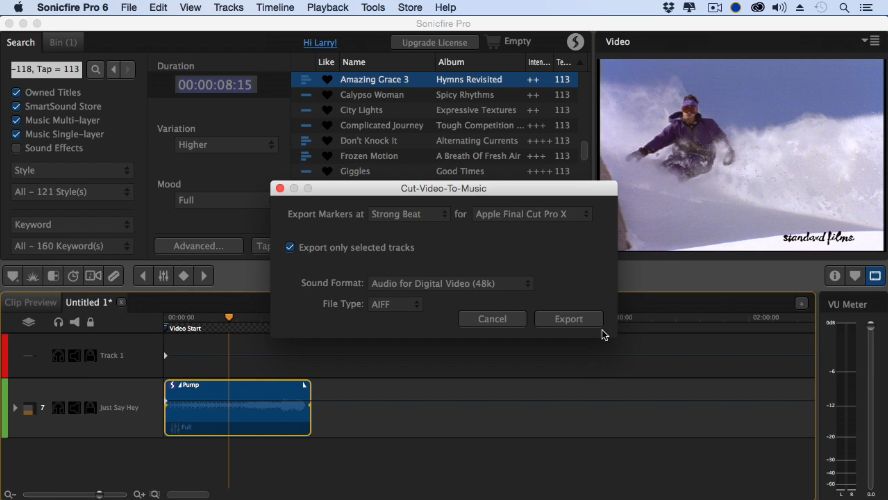Open the AIFF file type dropdown
The height and width of the screenshot is (500, 888).
(x=395, y=304)
